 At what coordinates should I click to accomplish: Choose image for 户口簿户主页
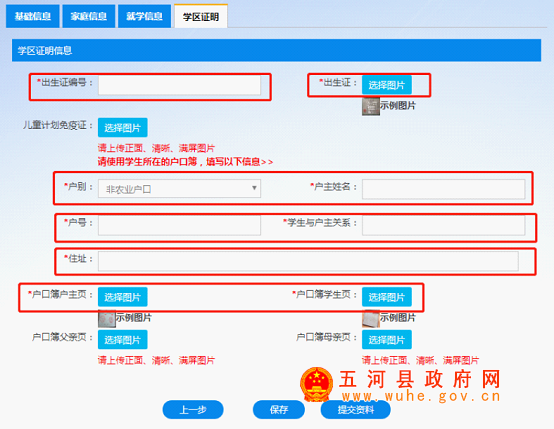[123, 297]
